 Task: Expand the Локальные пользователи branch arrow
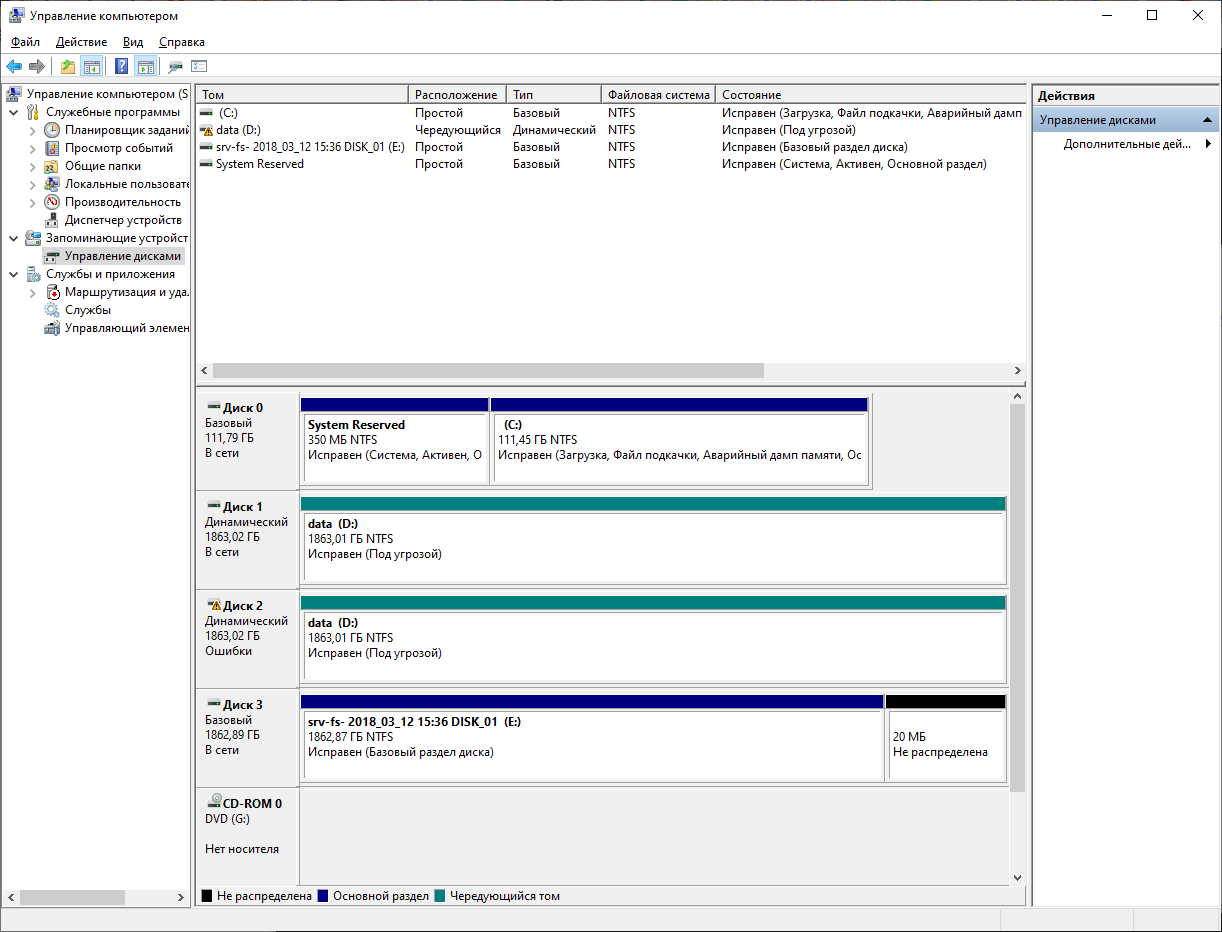click(x=32, y=184)
